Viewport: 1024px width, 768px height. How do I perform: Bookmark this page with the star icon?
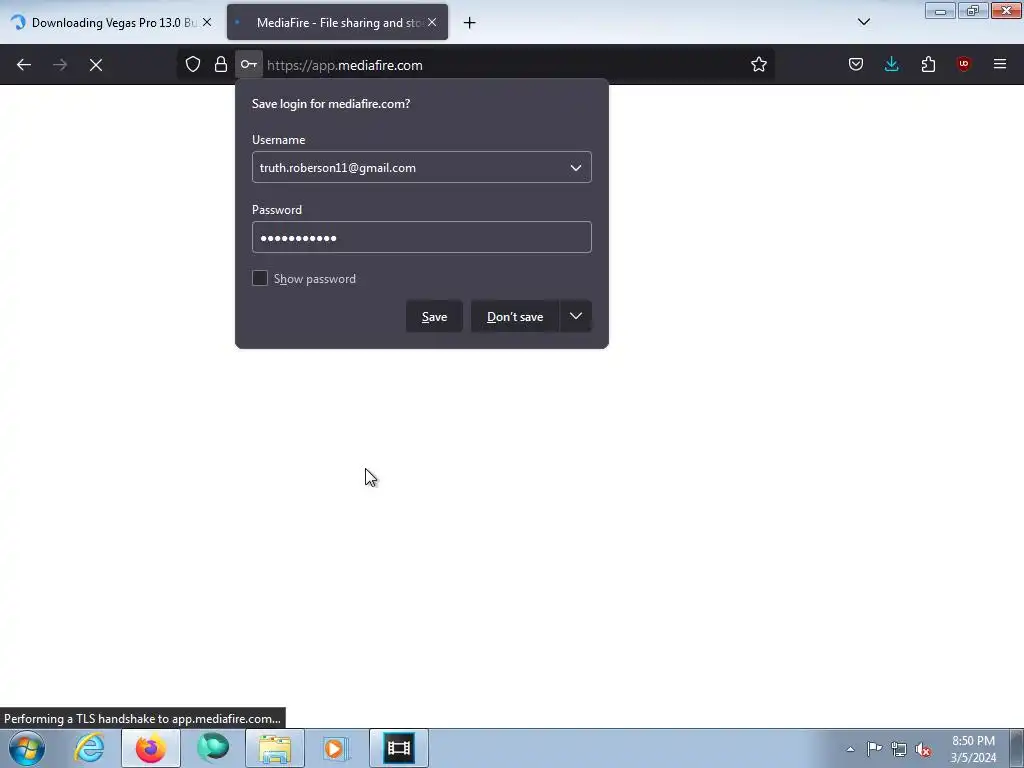tap(758, 64)
